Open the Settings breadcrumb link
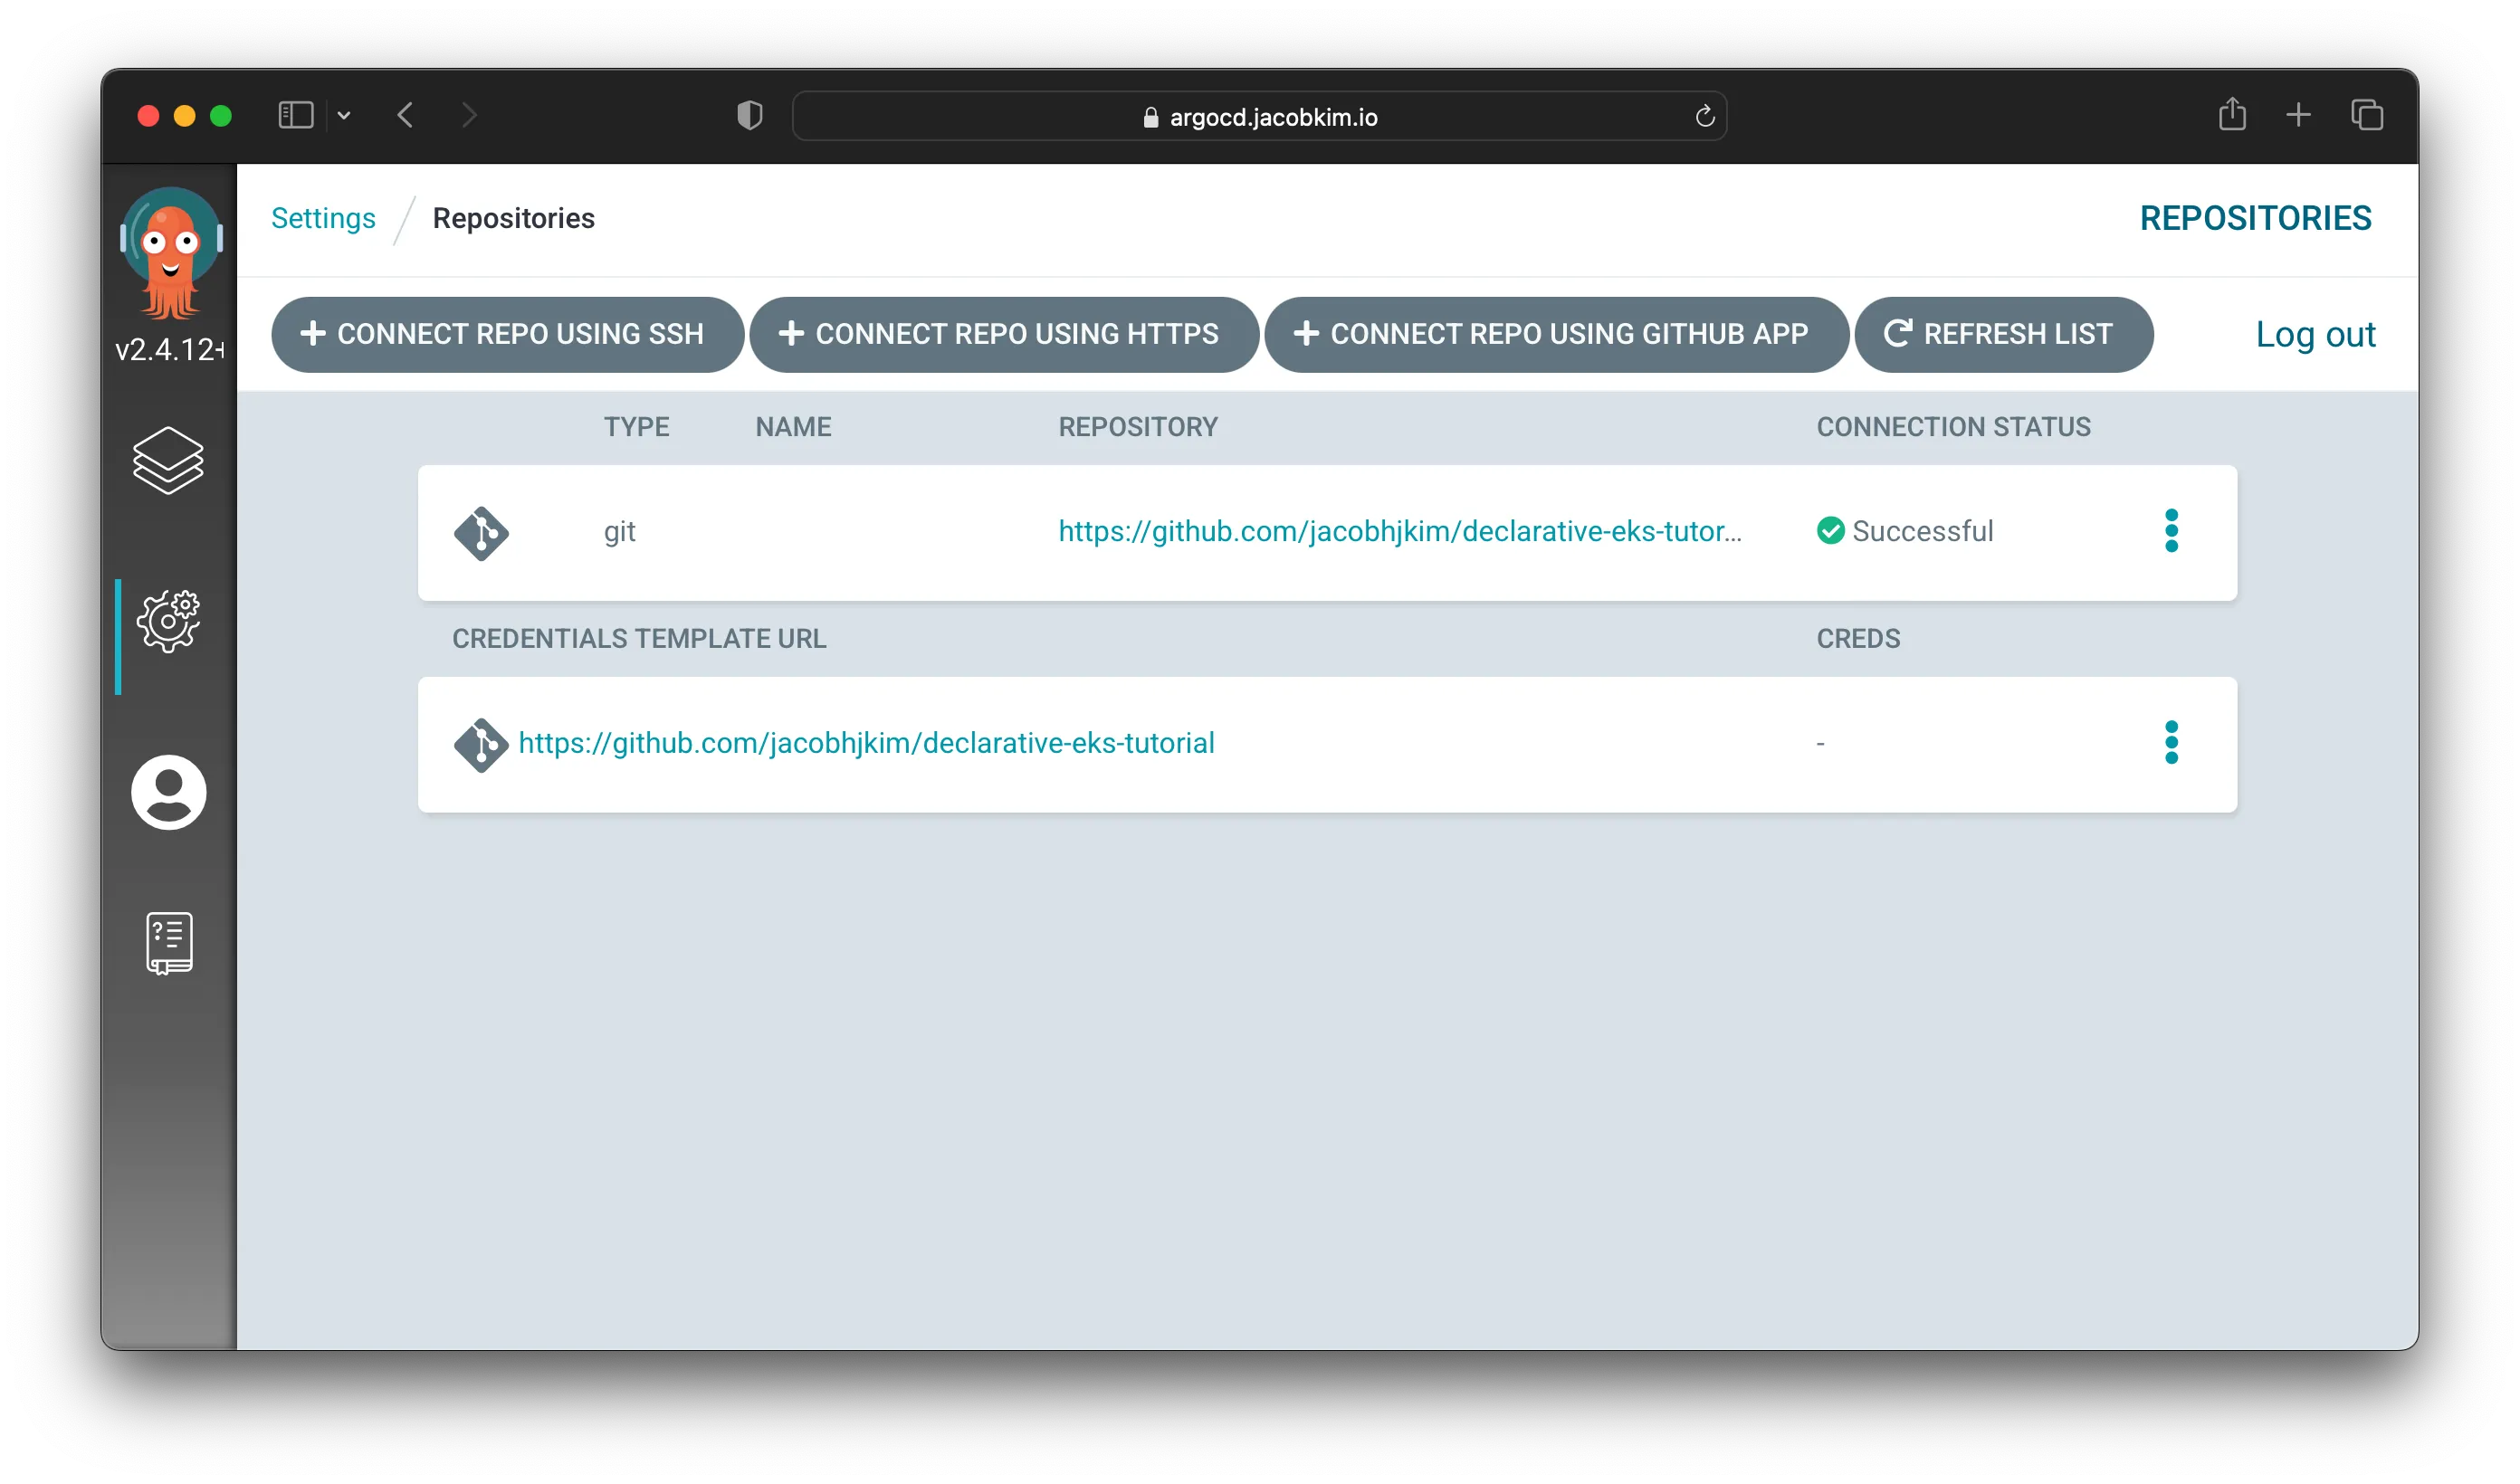 323,218
